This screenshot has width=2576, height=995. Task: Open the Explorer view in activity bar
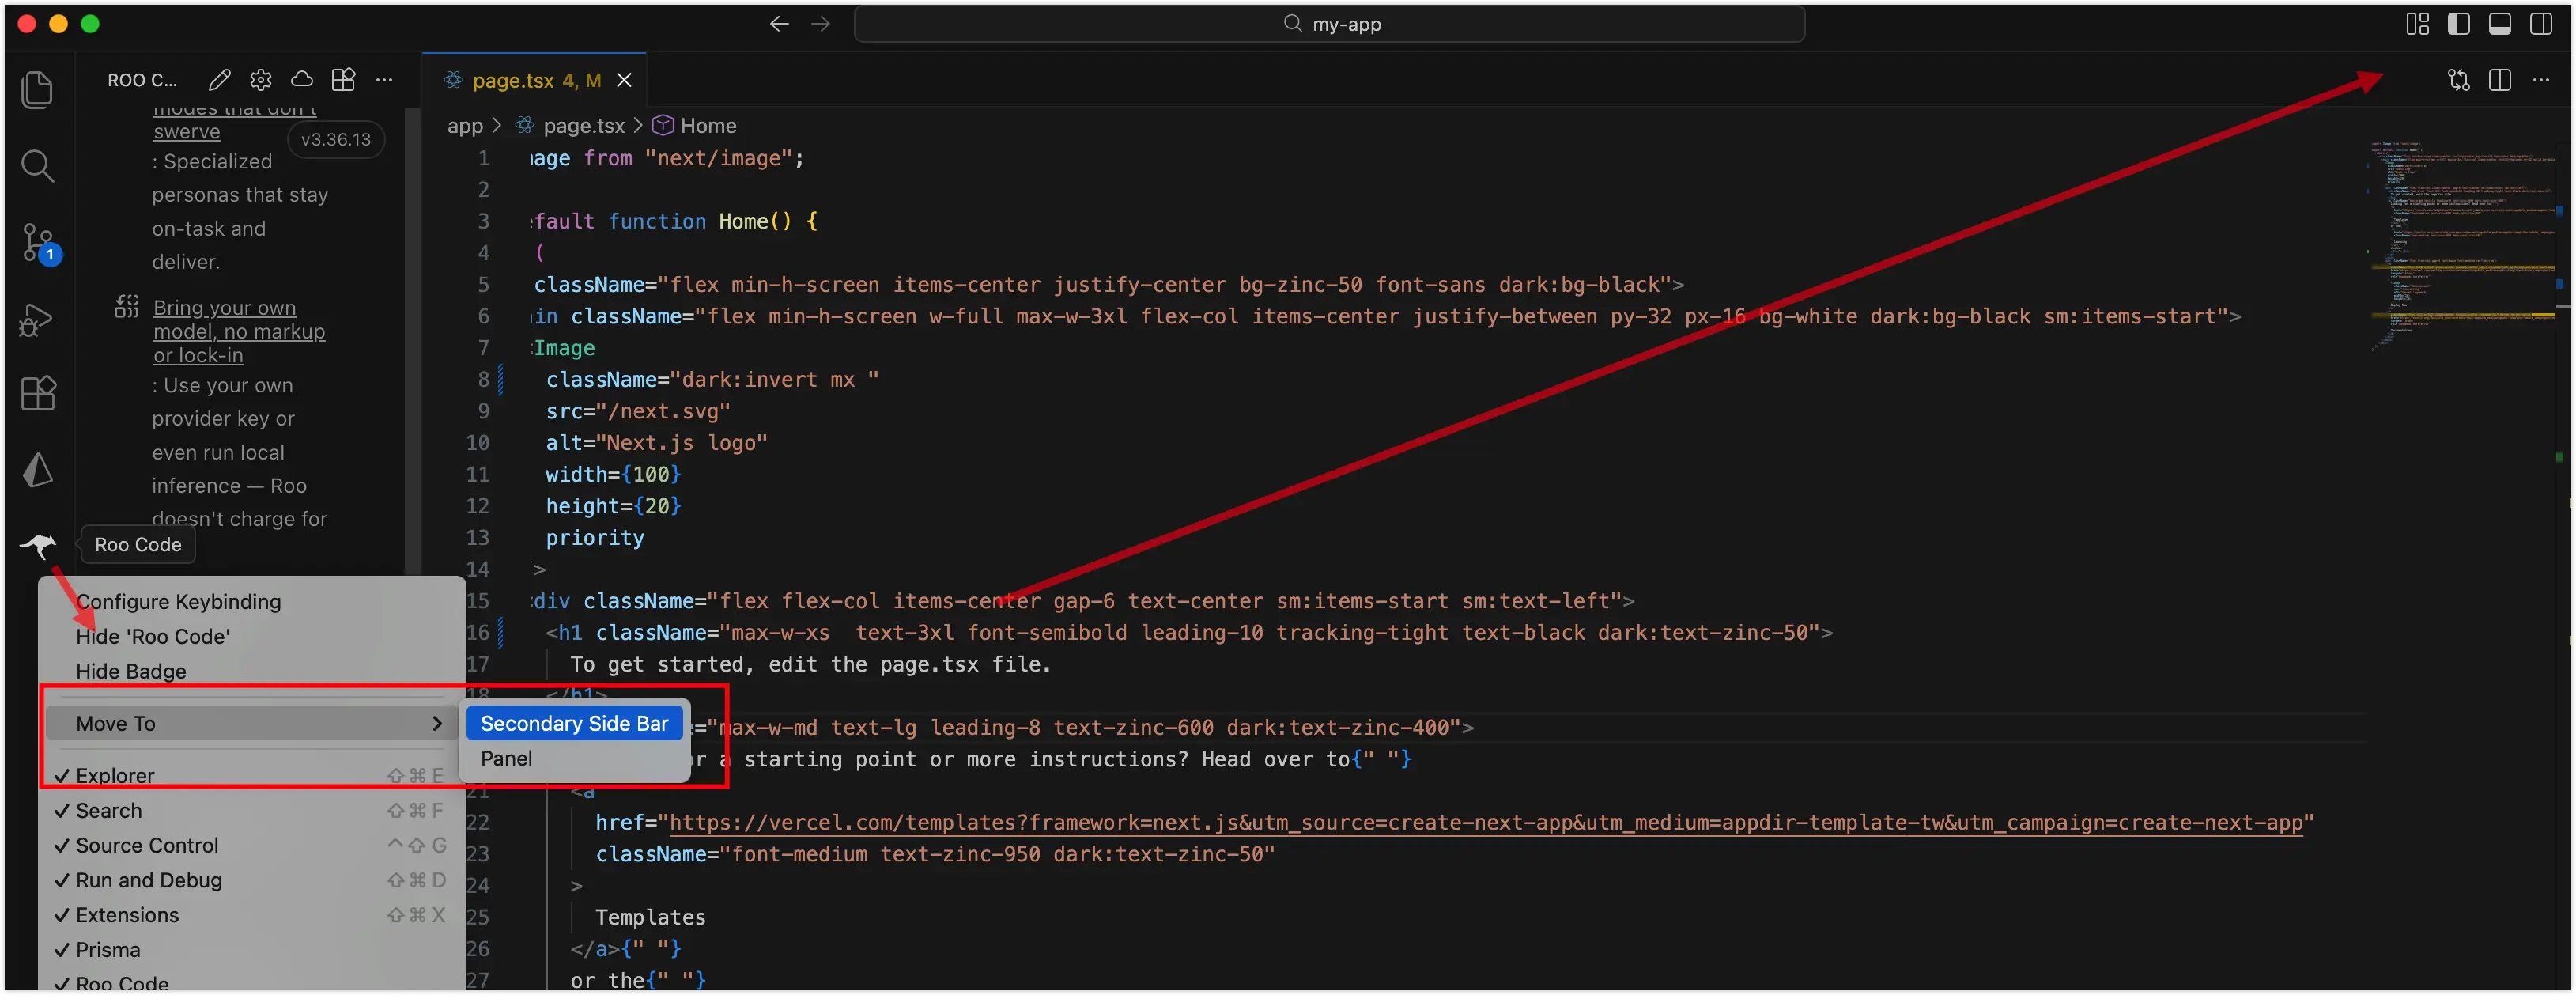[x=37, y=90]
